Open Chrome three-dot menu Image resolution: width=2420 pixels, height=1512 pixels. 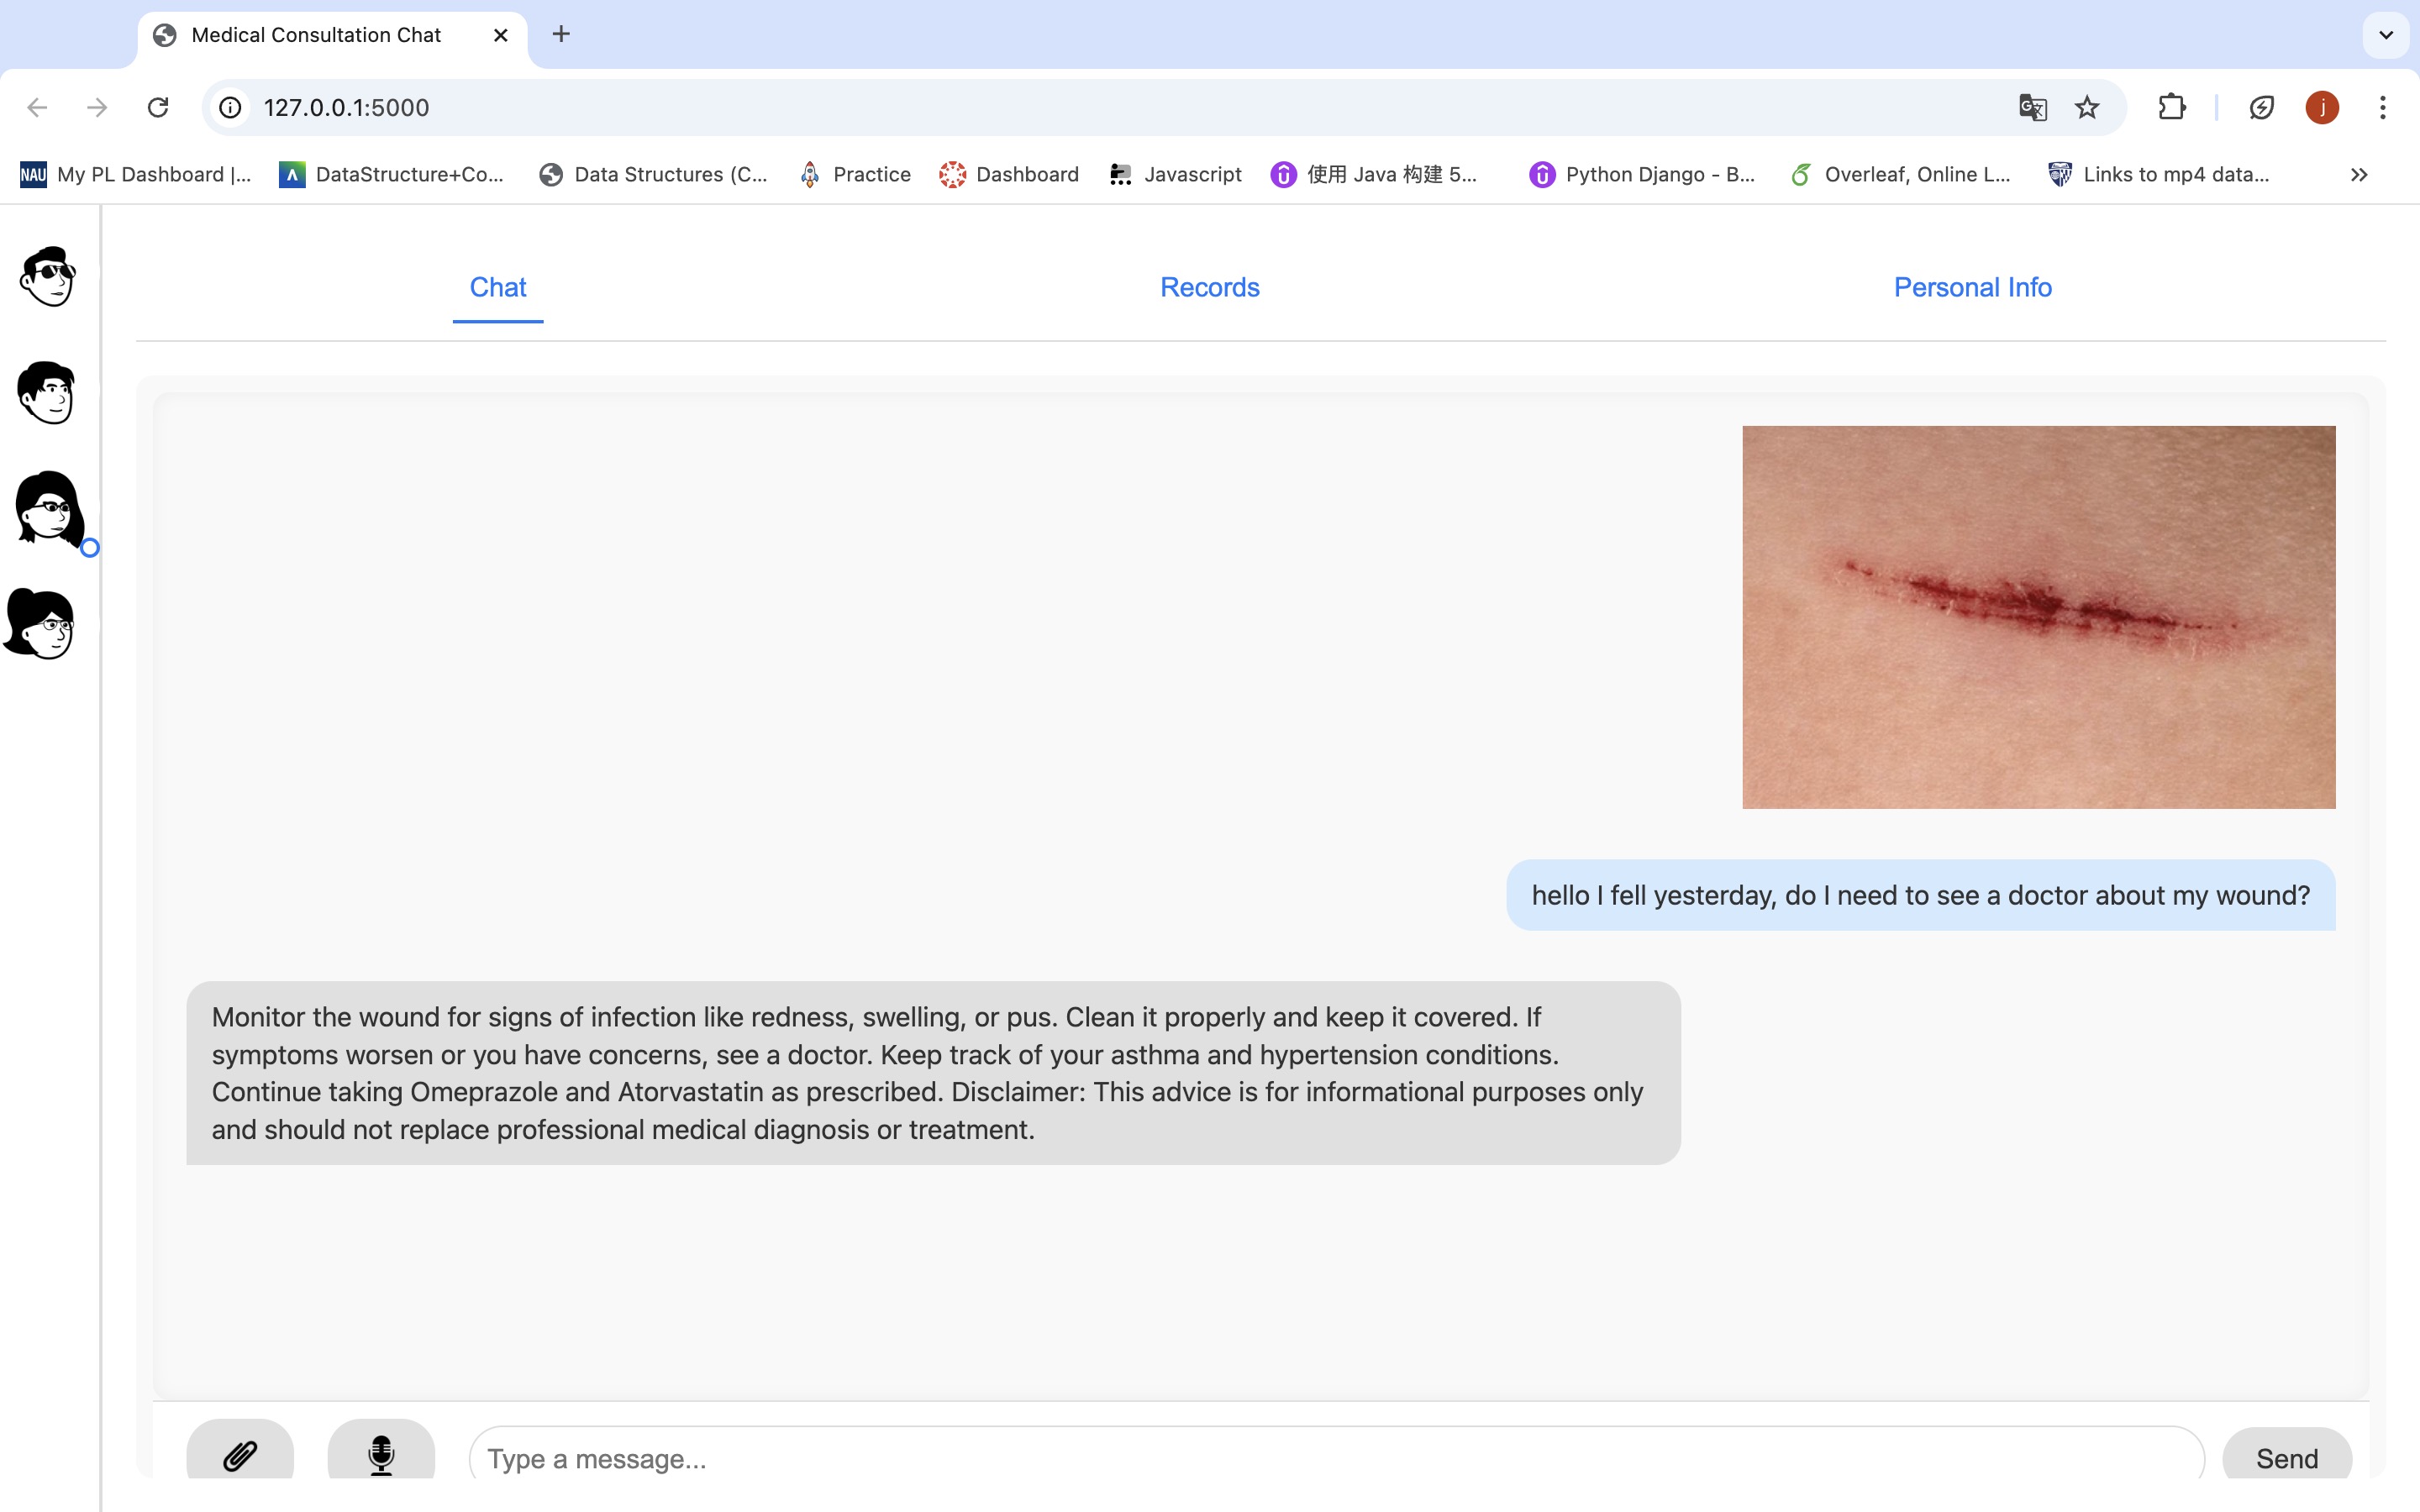point(2383,107)
